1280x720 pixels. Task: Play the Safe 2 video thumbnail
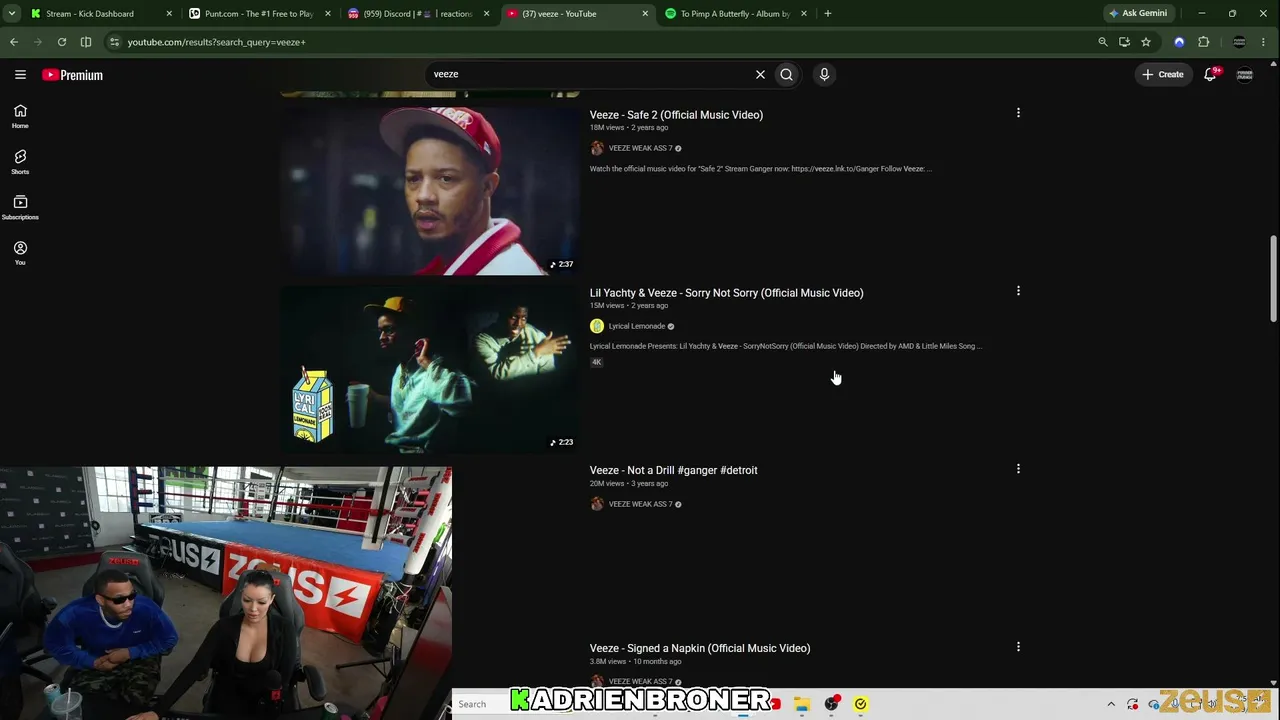(x=430, y=190)
